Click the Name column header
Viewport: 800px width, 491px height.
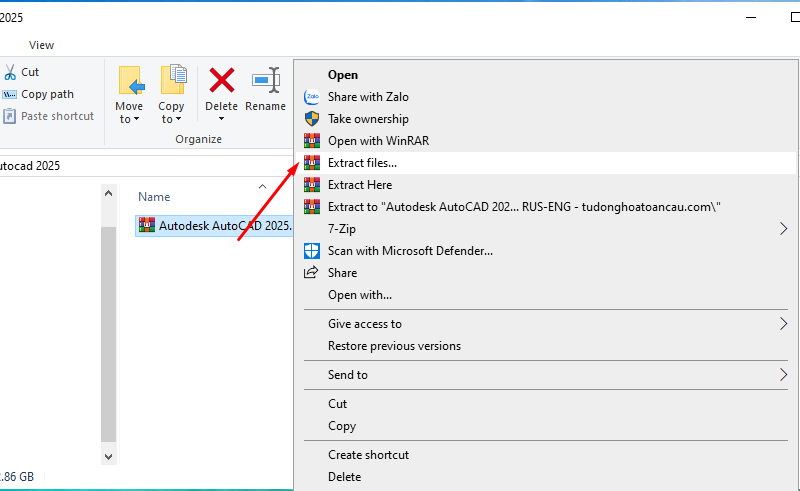coord(154,197)
